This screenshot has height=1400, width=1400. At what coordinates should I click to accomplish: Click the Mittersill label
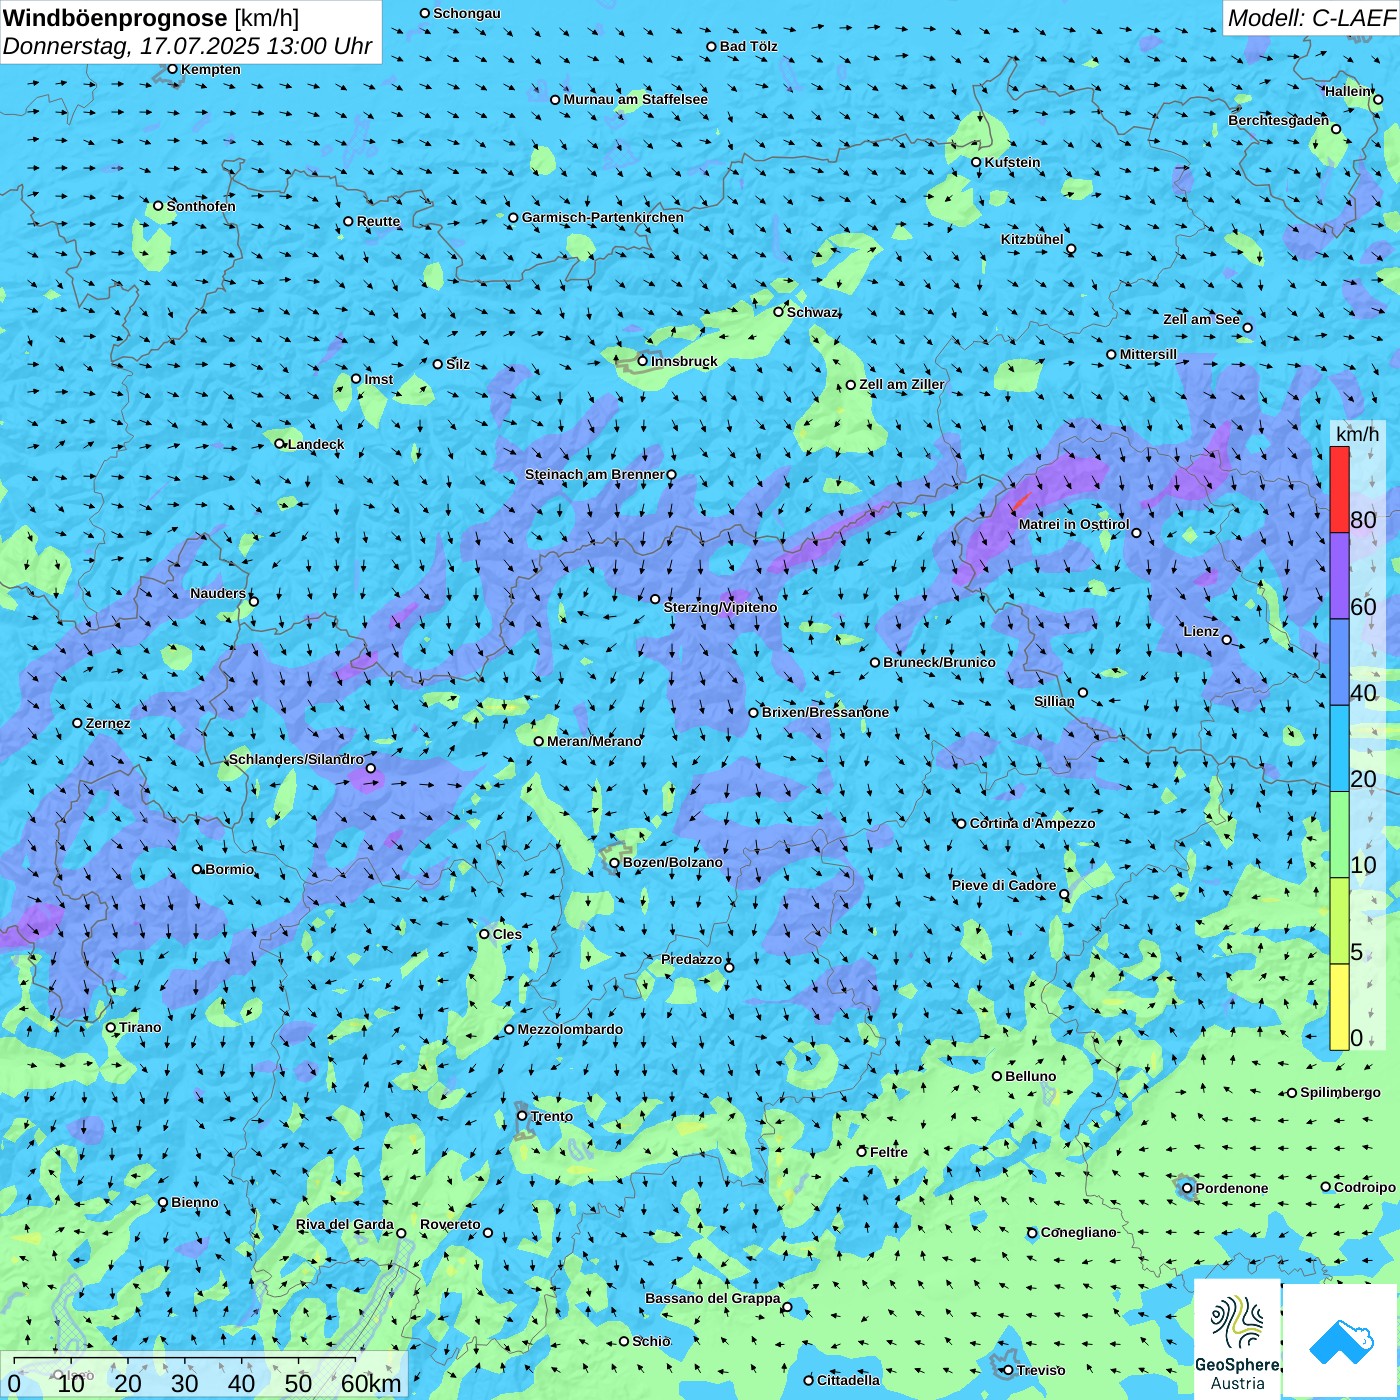pyautogui.click(x=1148, y=354)
